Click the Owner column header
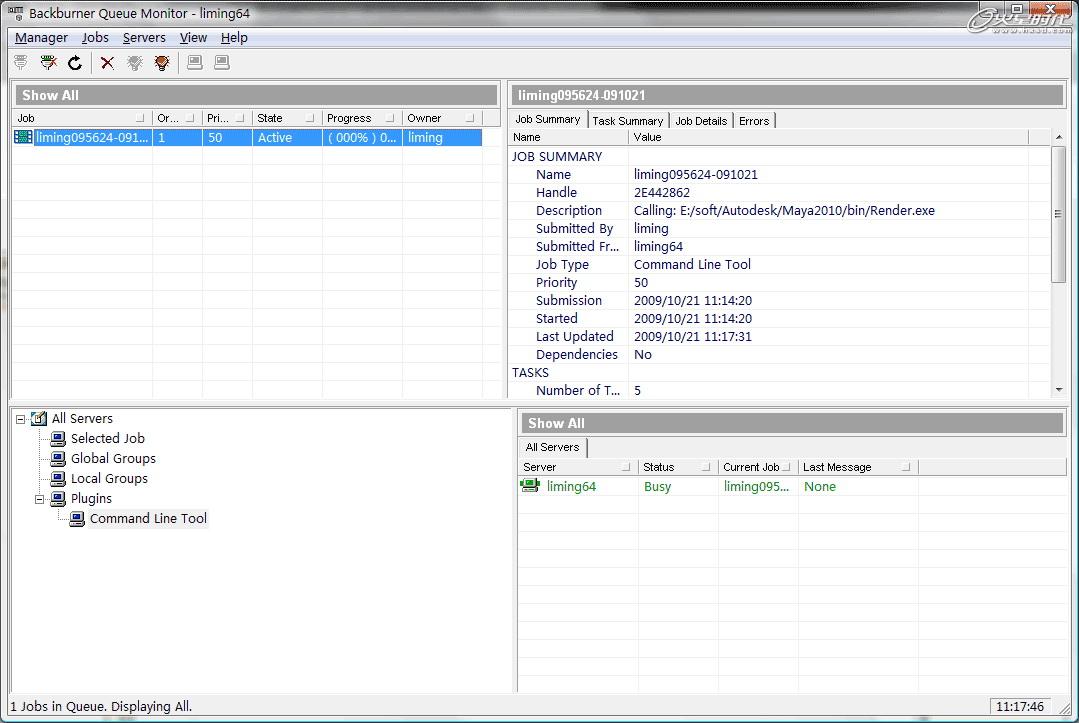The height and width of the screenshot is (723, 1079). (x=442, y=118)
